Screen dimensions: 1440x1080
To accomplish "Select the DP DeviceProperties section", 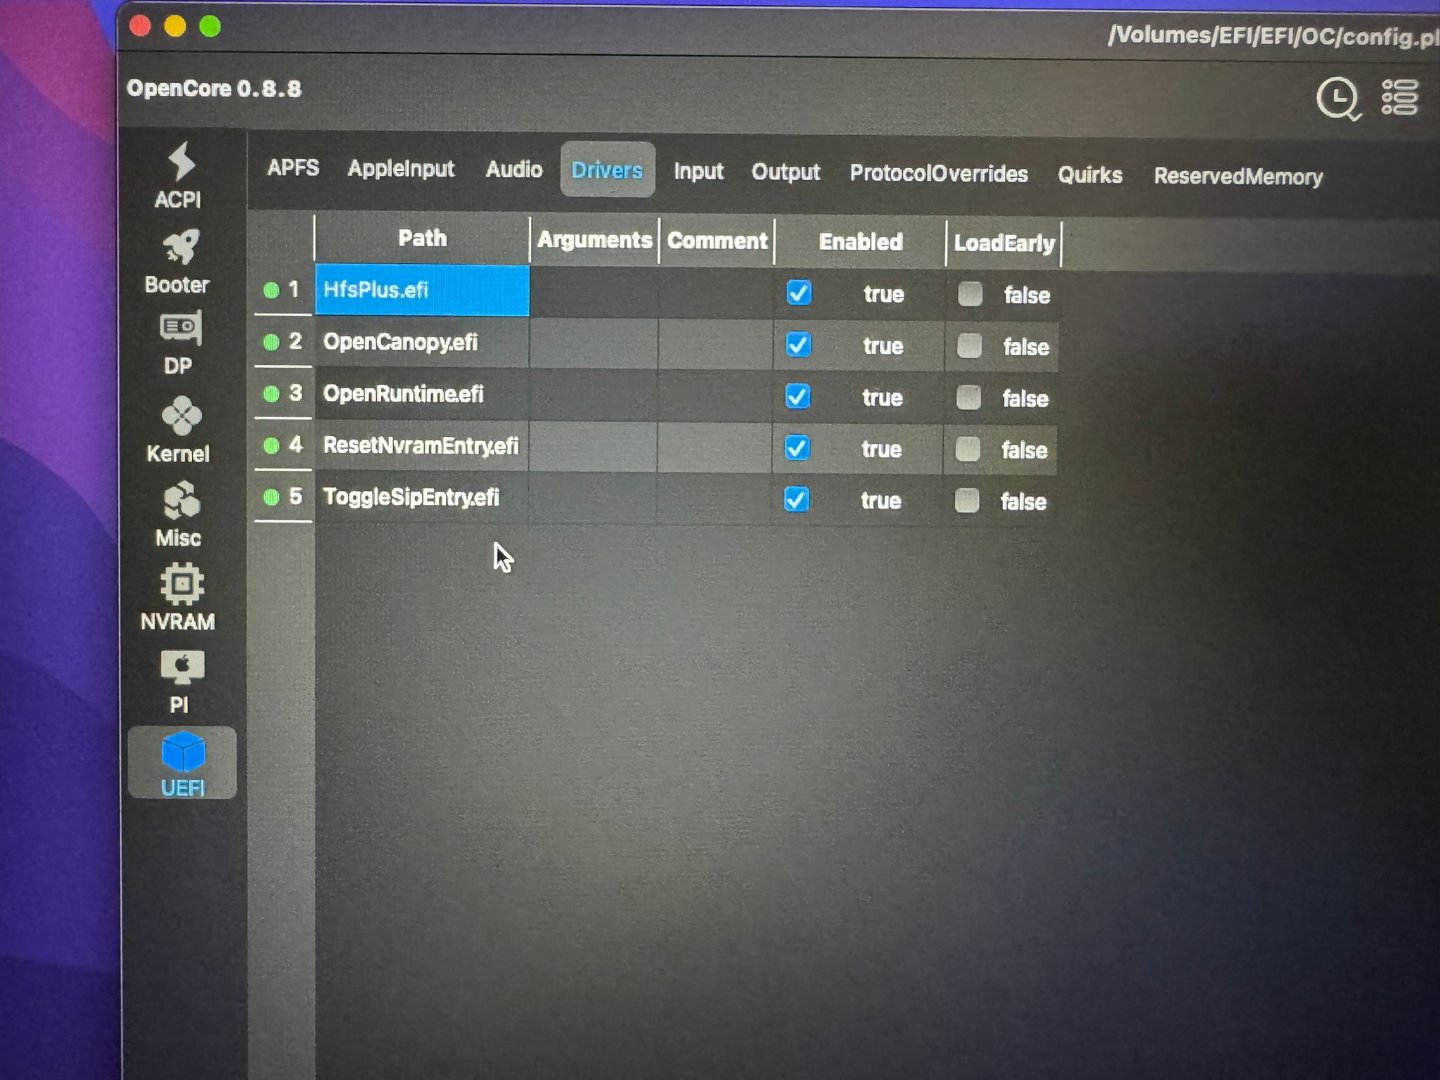I will [x=180, y=343].
